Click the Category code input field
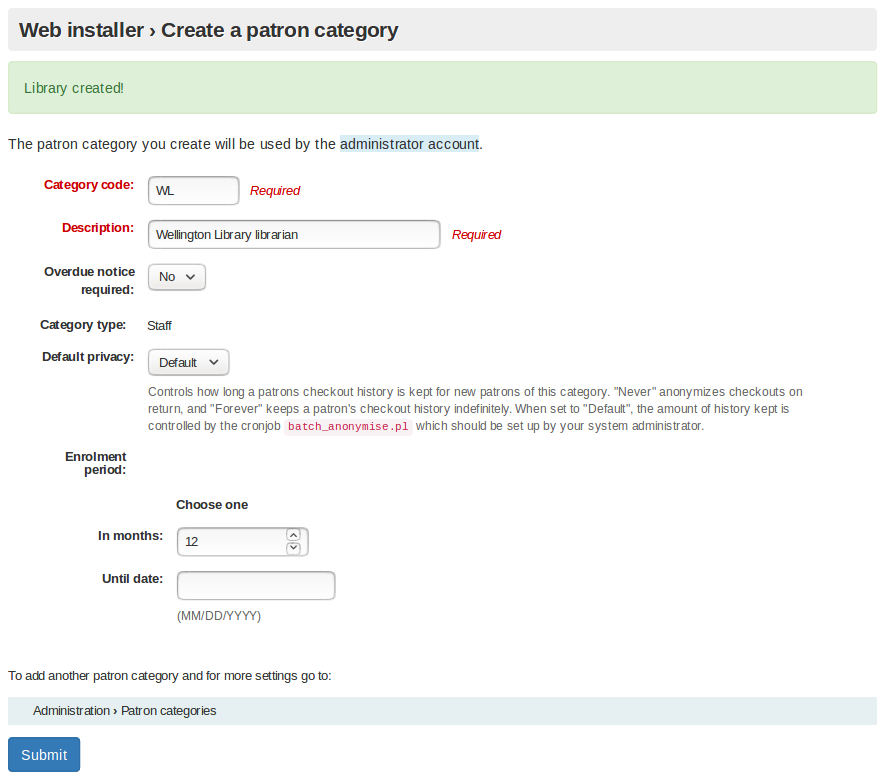Screen dimensions: 884x780 pyautogui.click(x=193, y=191)
